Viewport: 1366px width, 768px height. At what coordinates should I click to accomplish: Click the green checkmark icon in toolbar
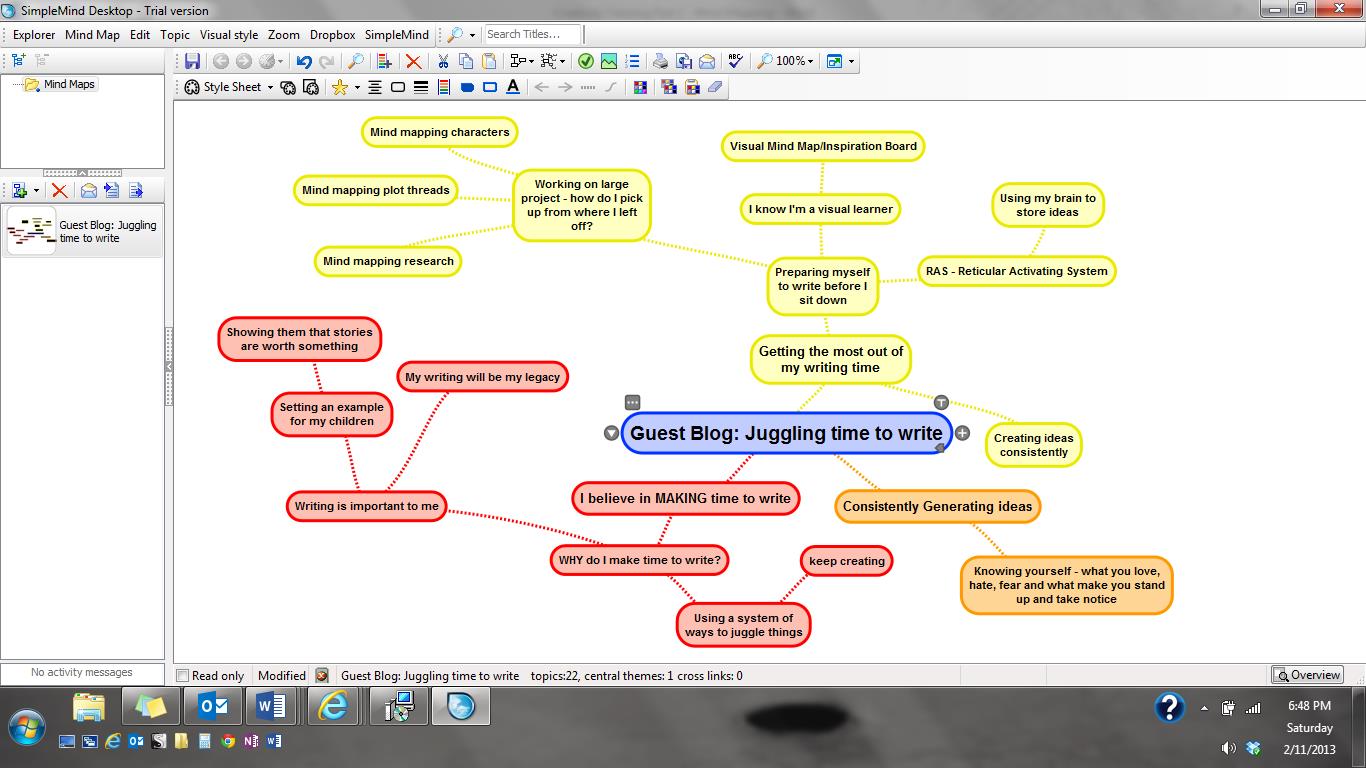[x=586, y=61]
